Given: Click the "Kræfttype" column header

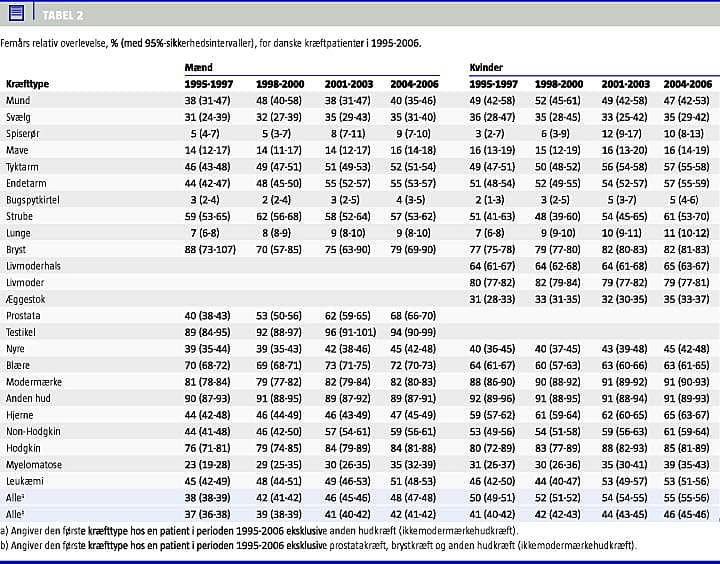Looking at the screenshot, I should 29,85.
